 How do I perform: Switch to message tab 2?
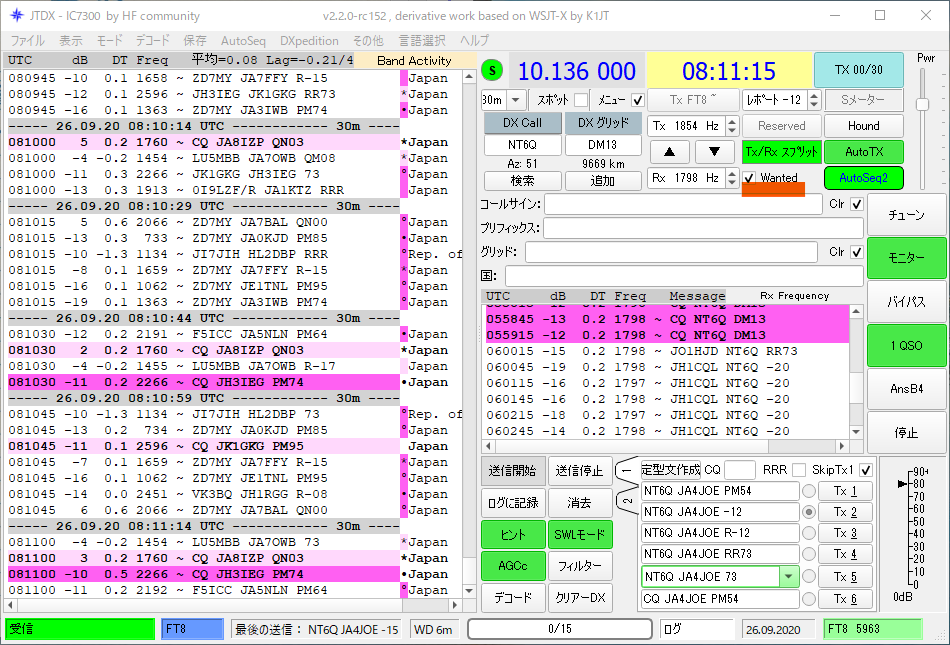pos(627,500)
